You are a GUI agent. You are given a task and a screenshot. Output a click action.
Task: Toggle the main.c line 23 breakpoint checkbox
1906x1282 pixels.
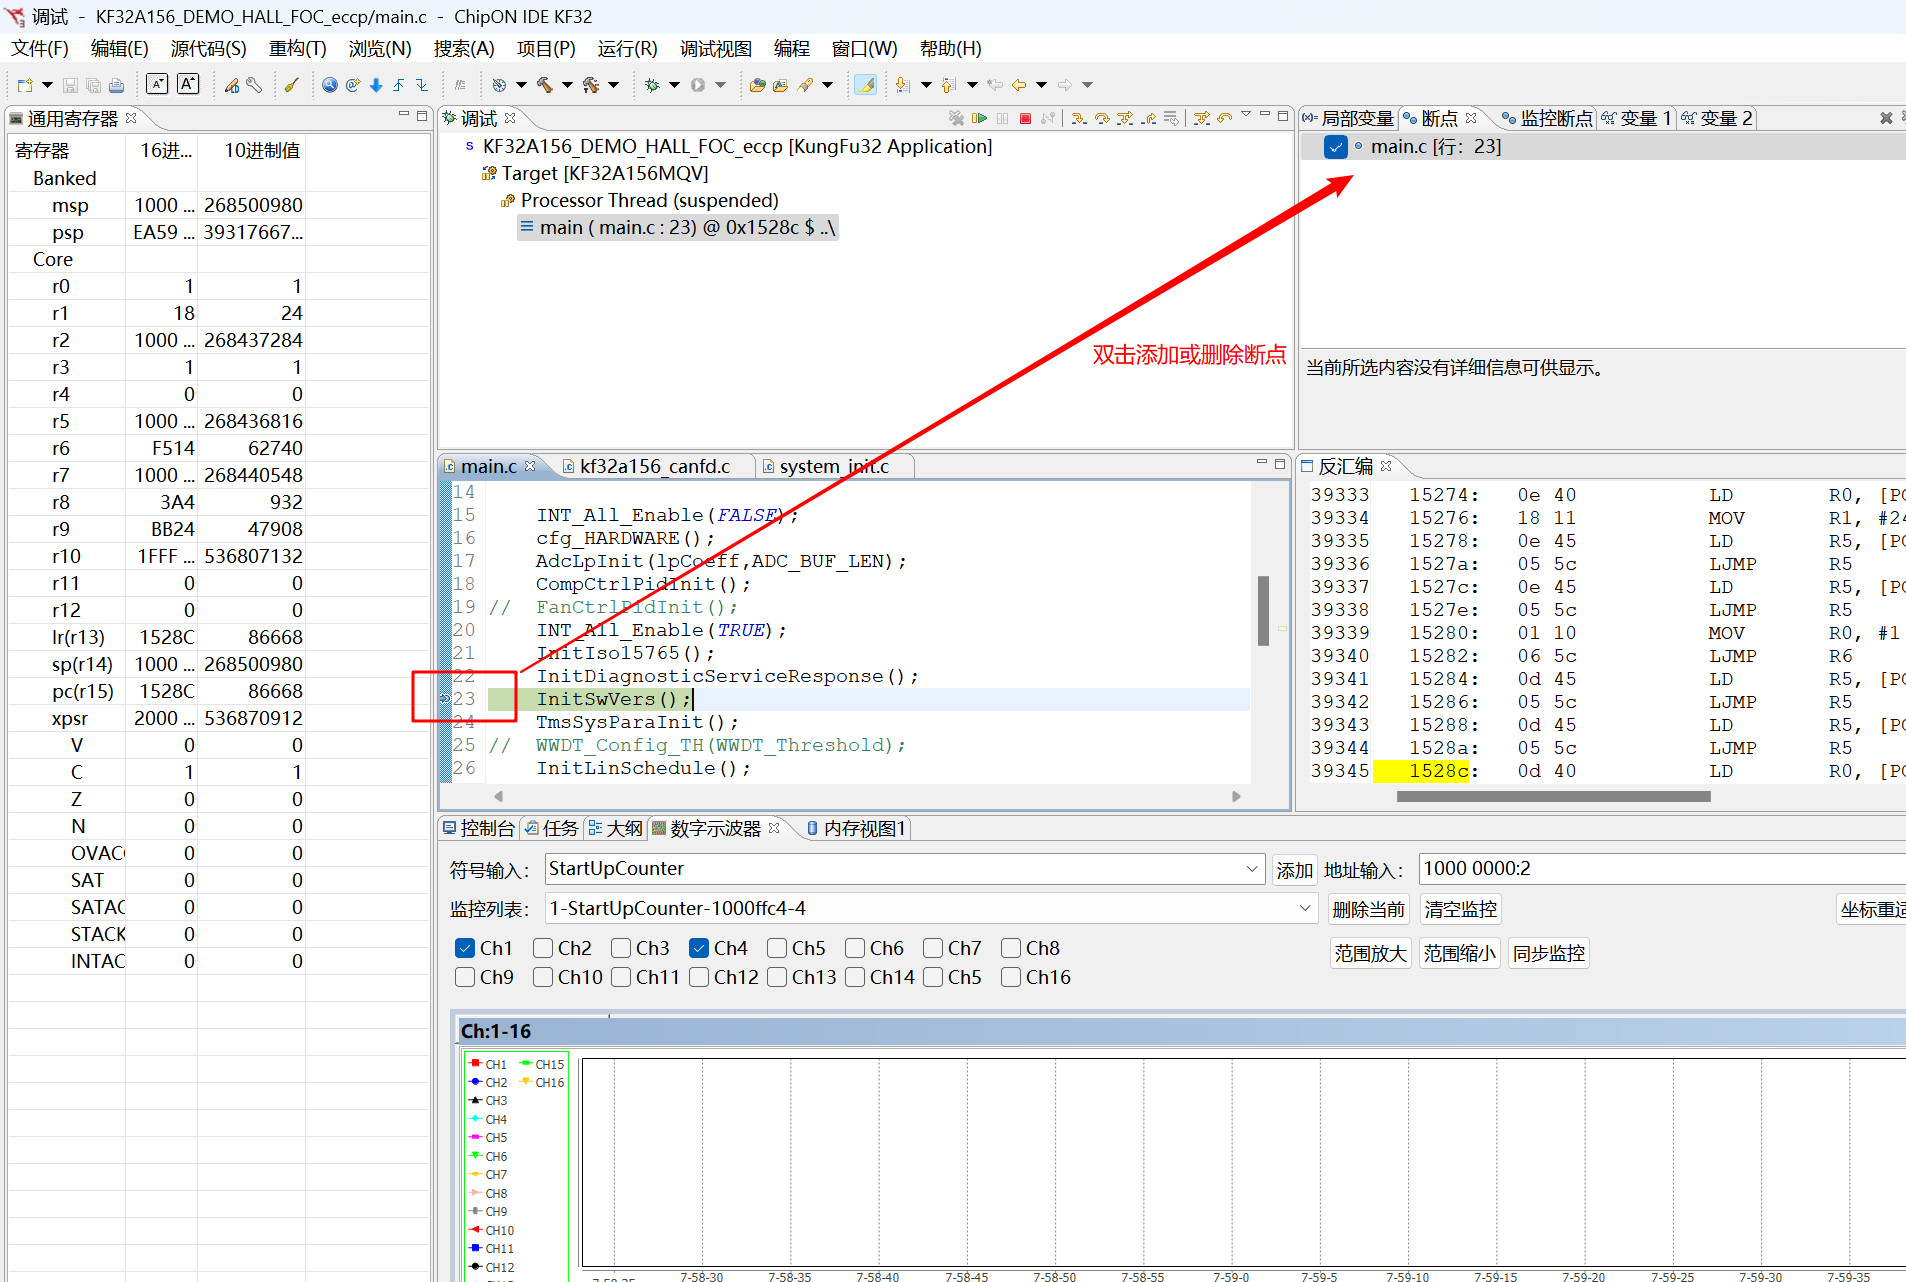pos(1335,147)
